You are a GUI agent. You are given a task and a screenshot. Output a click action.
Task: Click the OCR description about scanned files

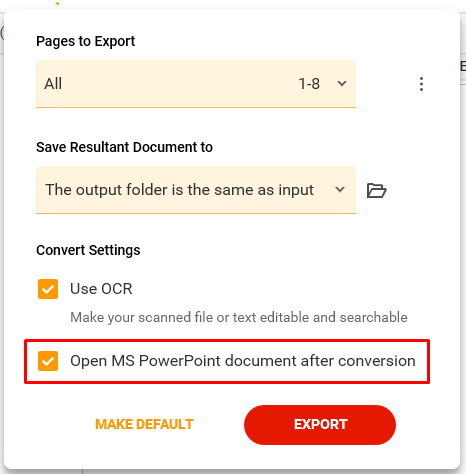239,317
